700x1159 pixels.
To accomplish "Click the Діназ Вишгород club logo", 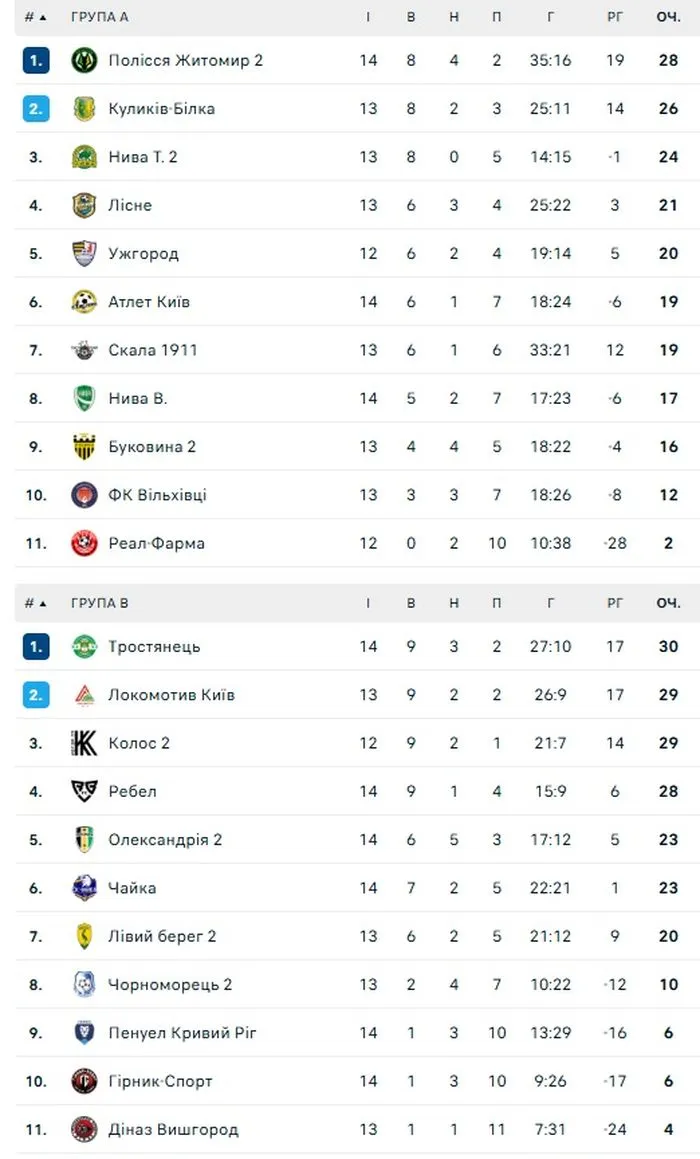I will click(x=84, y=1130).
